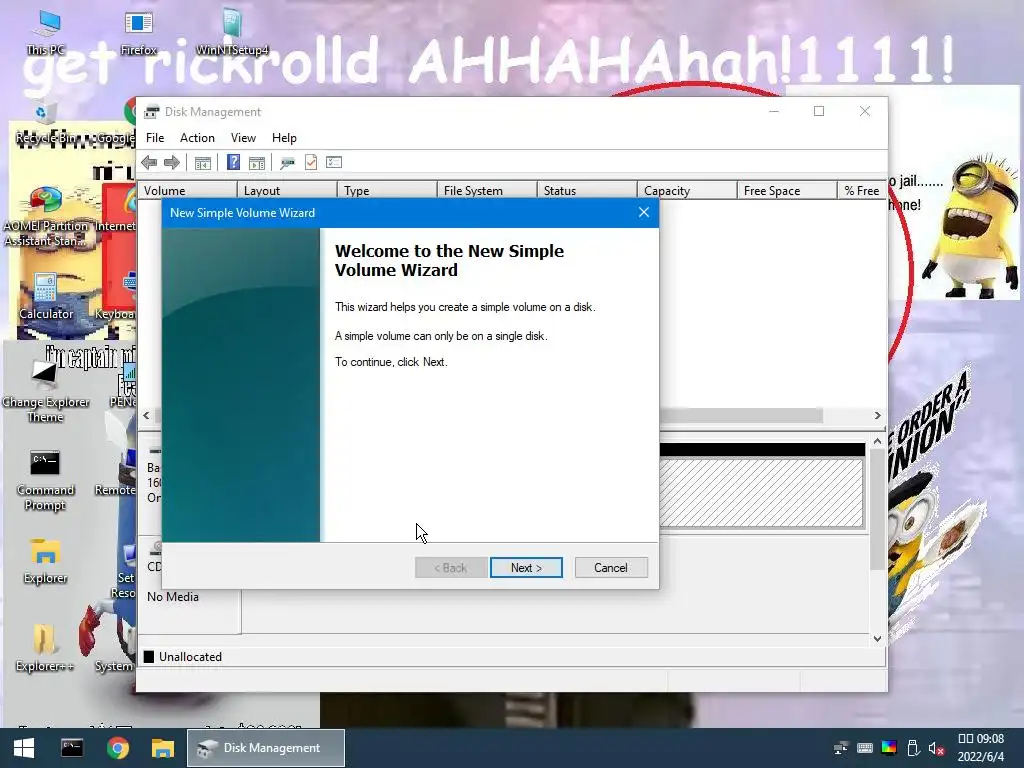This screenshot has height=768, width=1024.
Task: Click the taskbar clock showing 09:08
Action: [x=980, y=739]
